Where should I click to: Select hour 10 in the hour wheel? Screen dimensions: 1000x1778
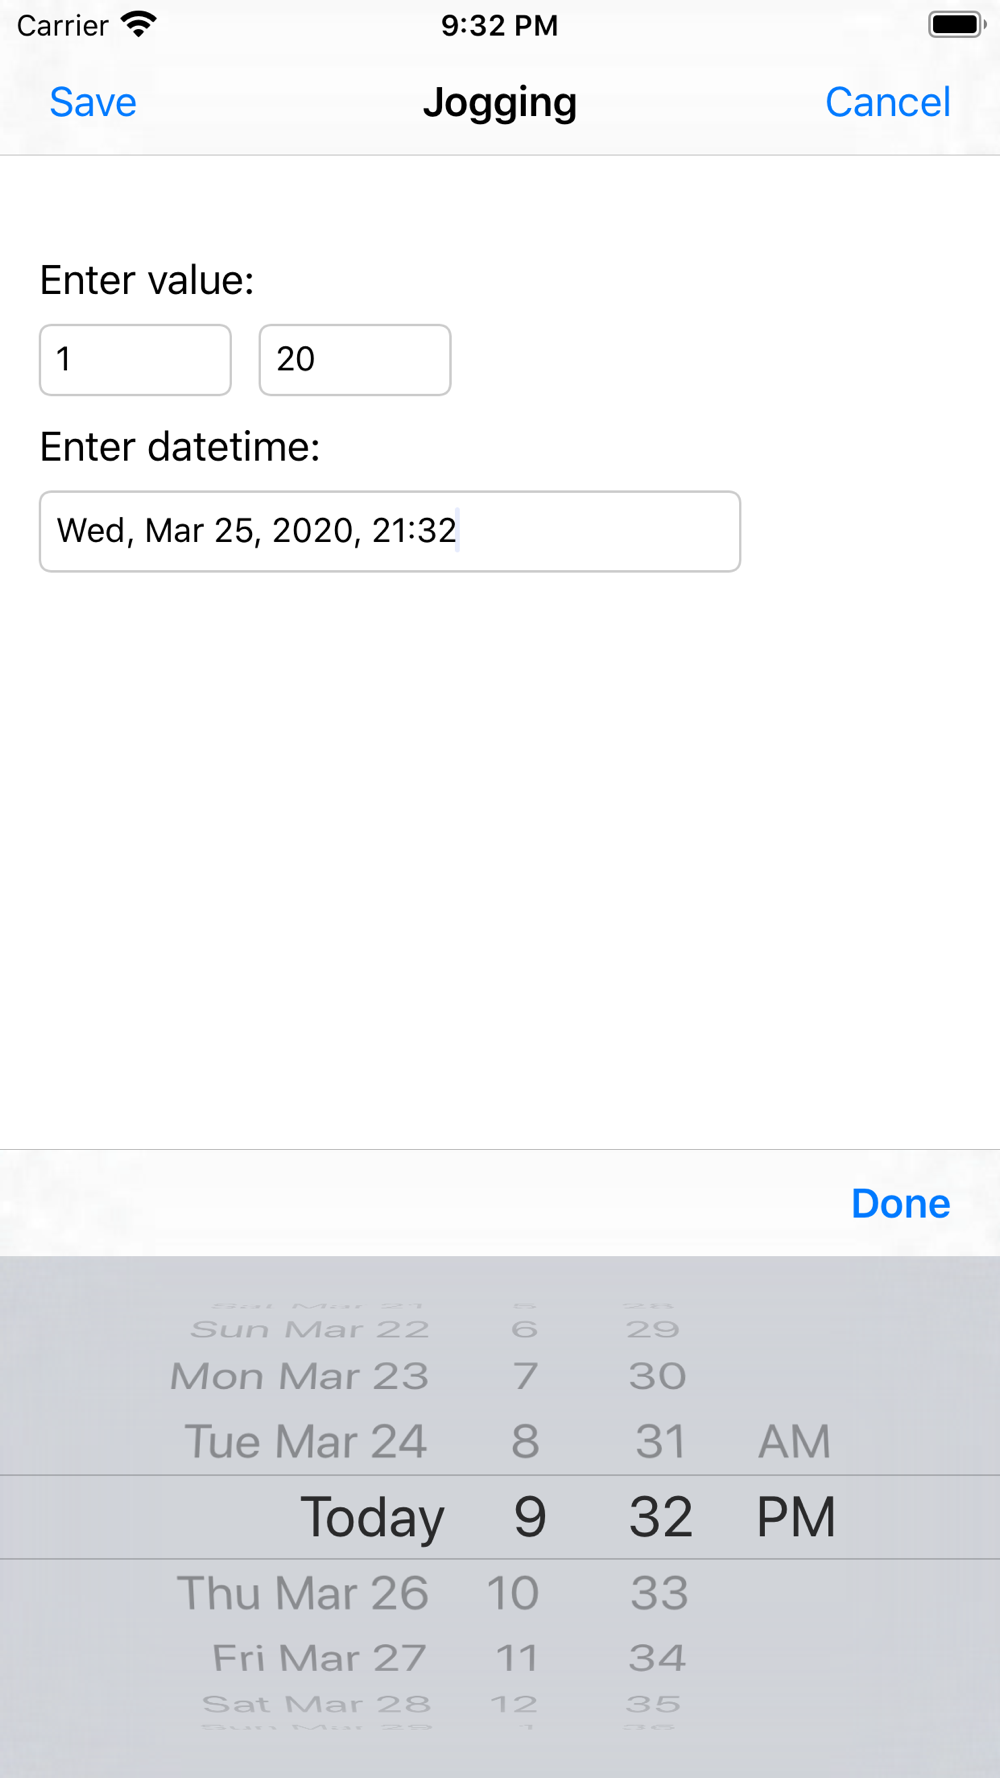coord(513,1593)
